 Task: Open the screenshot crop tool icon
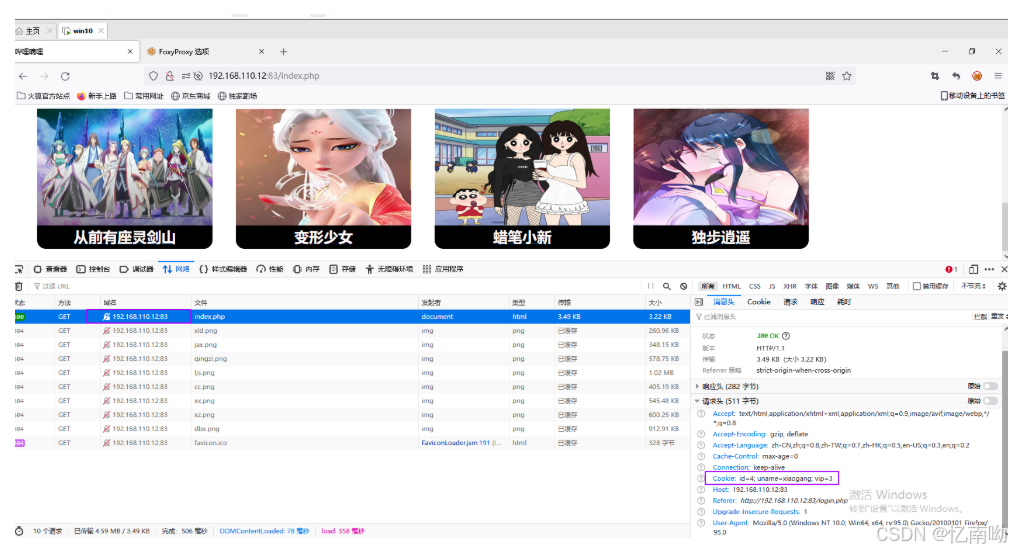click(935, 76)
